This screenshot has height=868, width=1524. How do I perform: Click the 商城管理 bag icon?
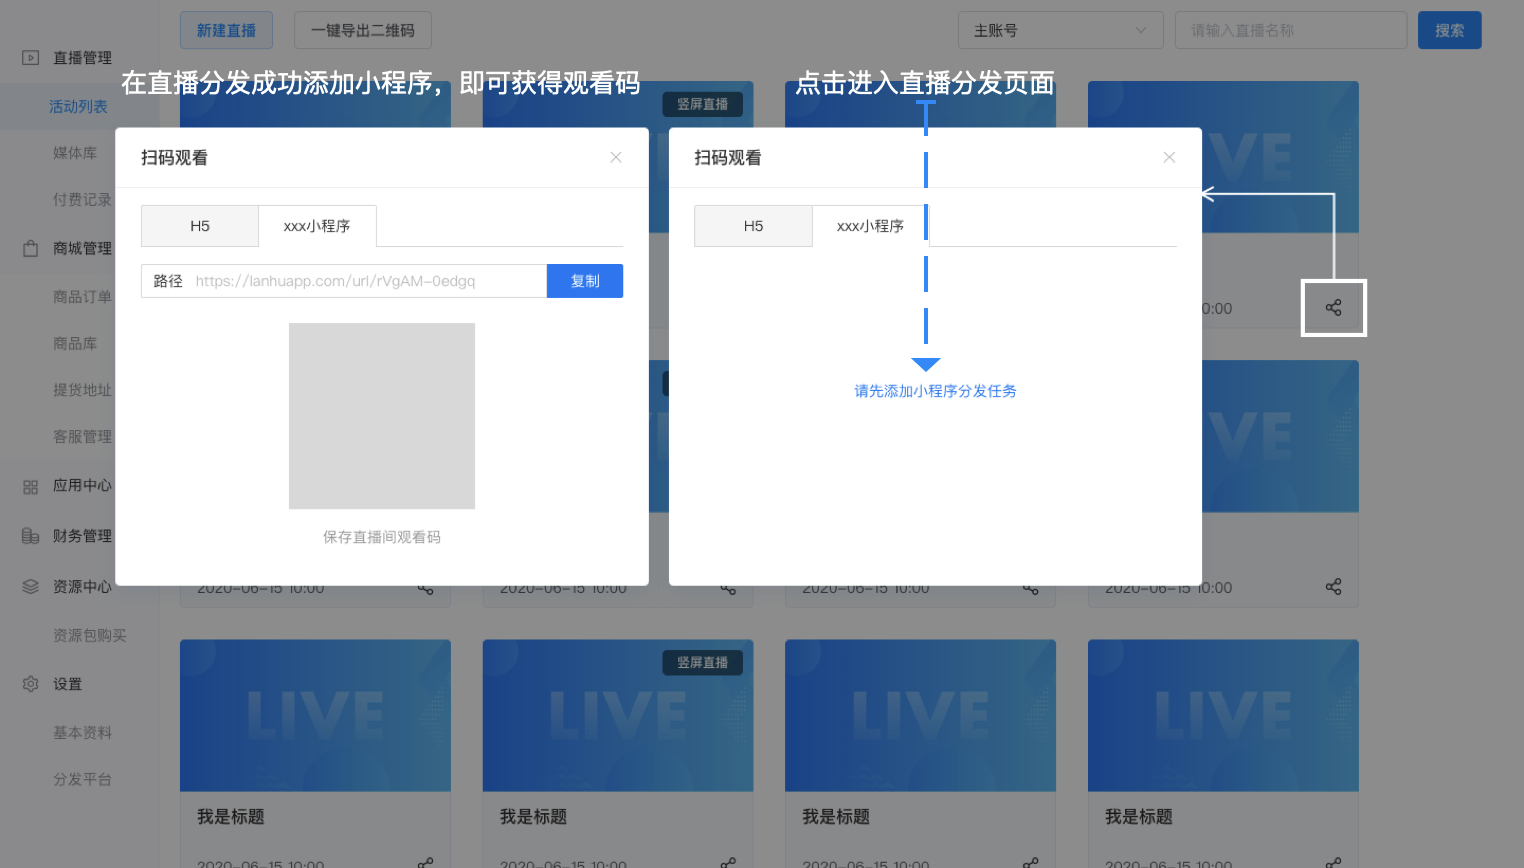tap(31, 248)
